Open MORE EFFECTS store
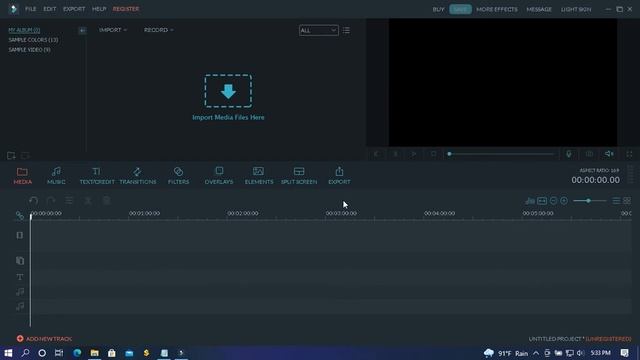 pyautogui.click(x=497, y=9)
